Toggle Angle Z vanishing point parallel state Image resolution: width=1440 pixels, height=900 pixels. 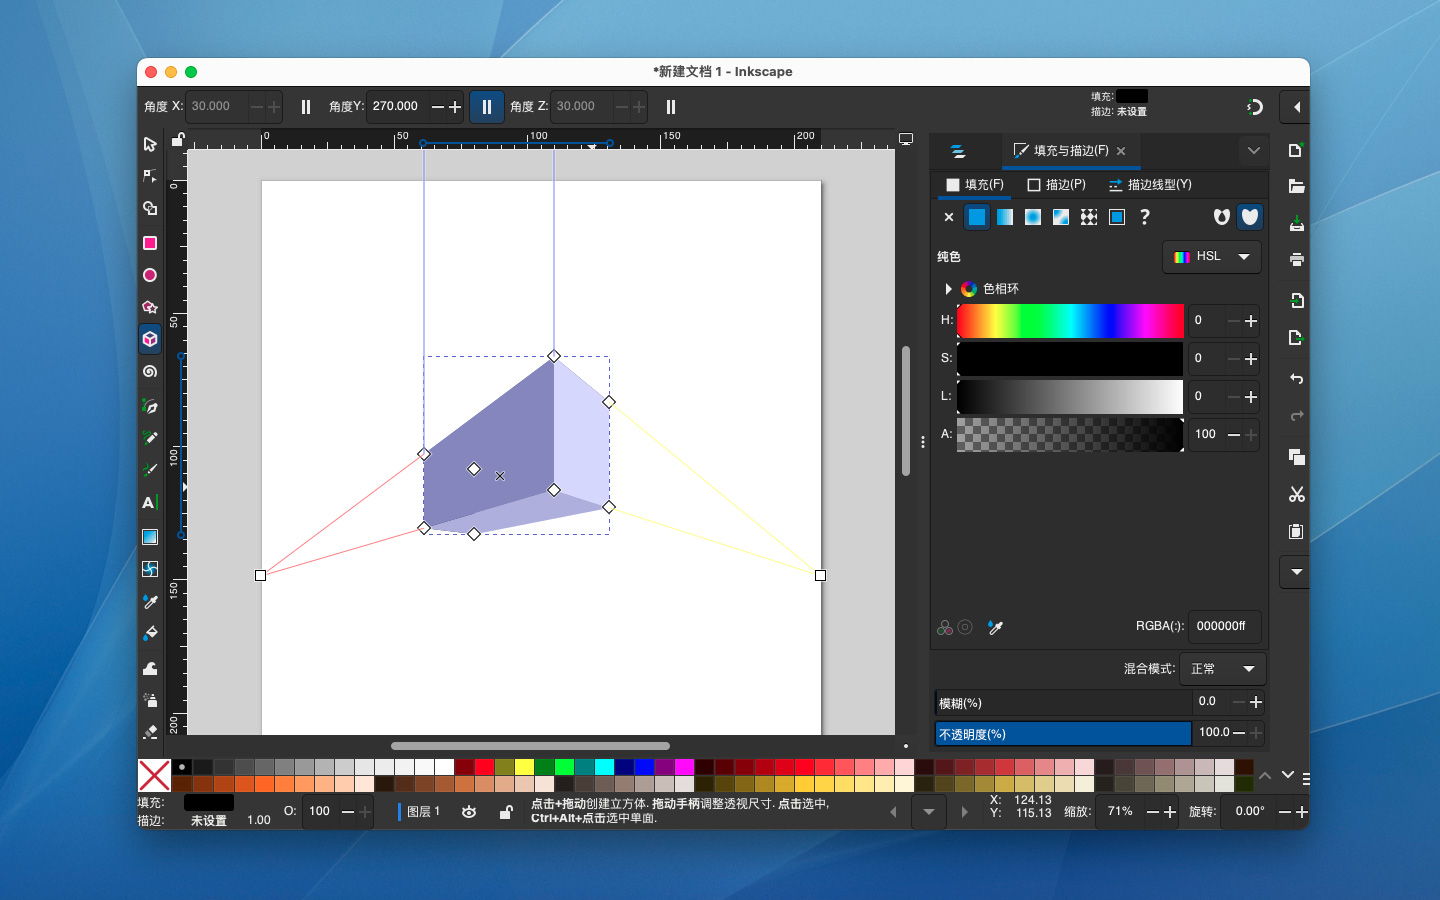click(671, 106)
